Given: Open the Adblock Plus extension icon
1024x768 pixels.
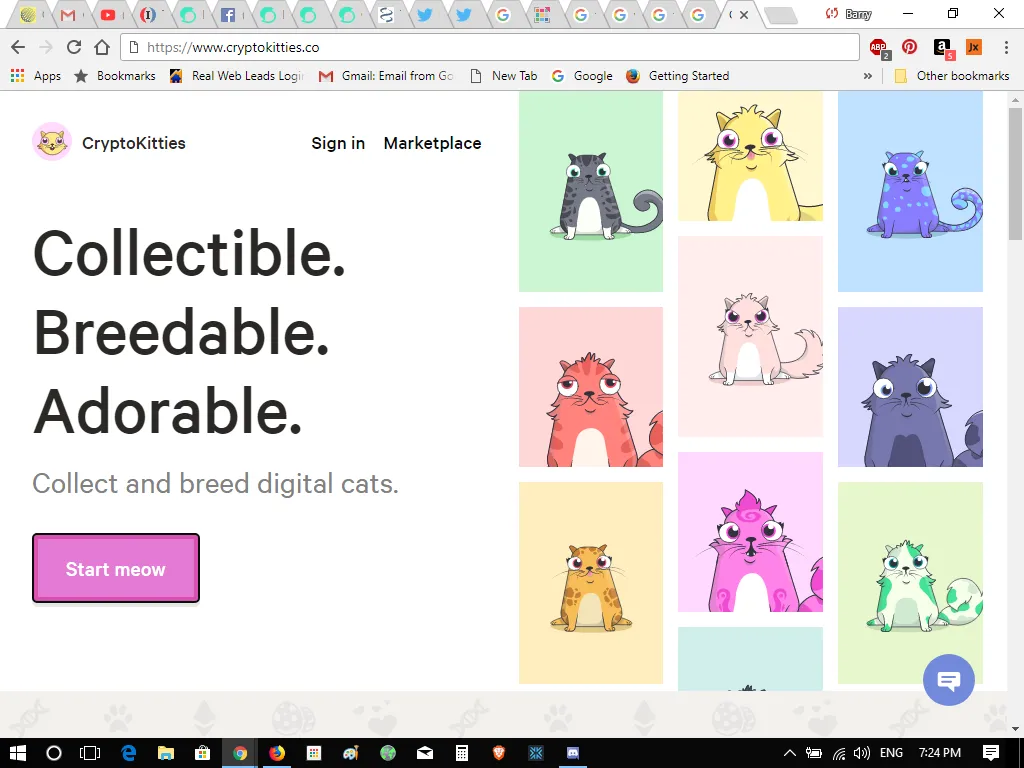Looking at the screenshot, I should coord(879,47).
